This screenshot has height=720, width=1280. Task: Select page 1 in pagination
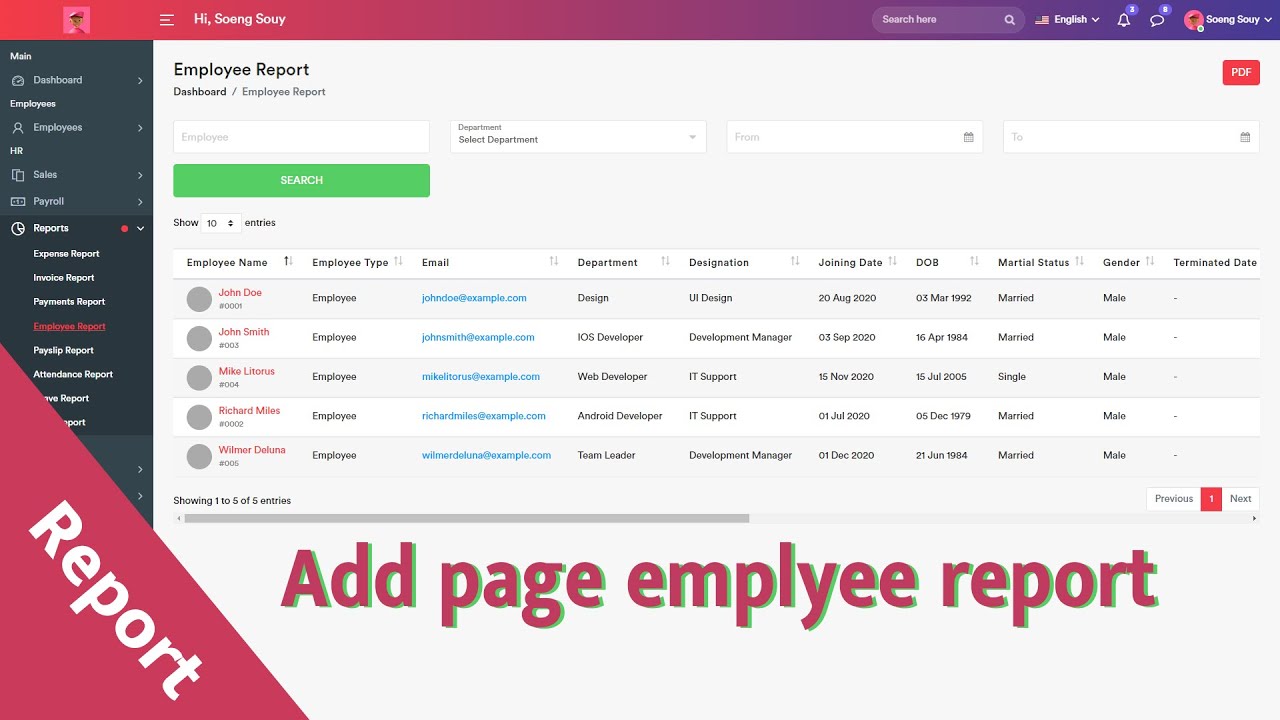pyautogui.click(x=1211, y=499)
